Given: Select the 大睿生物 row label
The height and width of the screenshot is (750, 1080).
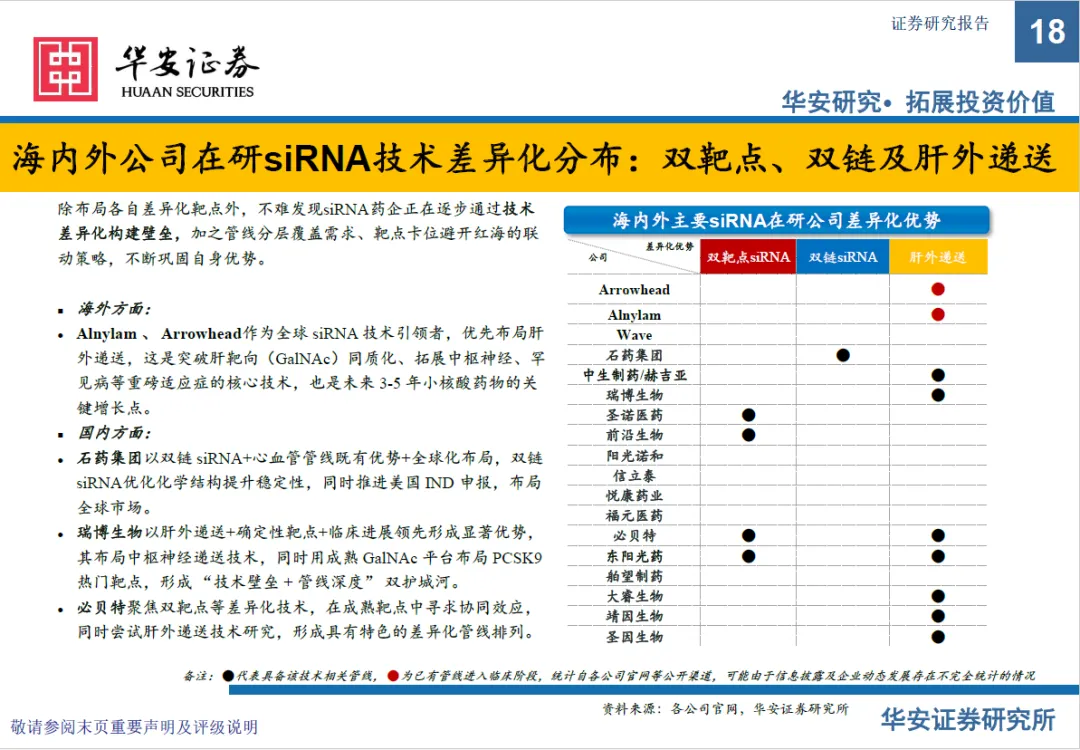Looking at the screenshot, I should 634,596.
